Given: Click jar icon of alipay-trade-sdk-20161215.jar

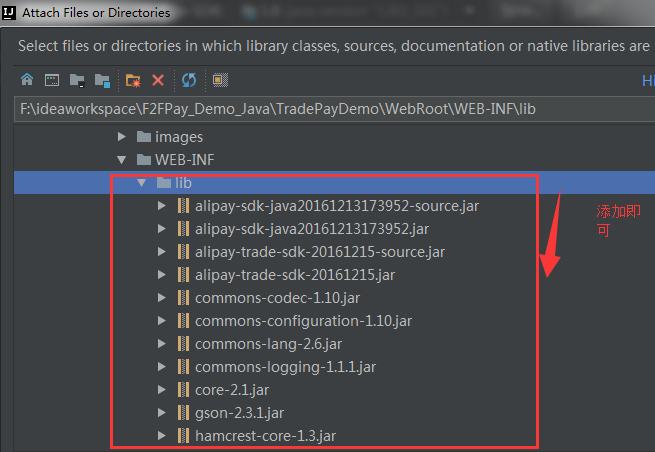Looking at the screenshot, I should pos(183,274).
